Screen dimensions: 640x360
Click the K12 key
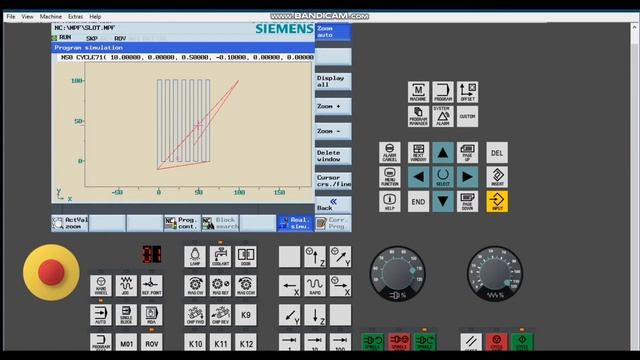click(246, 342)
